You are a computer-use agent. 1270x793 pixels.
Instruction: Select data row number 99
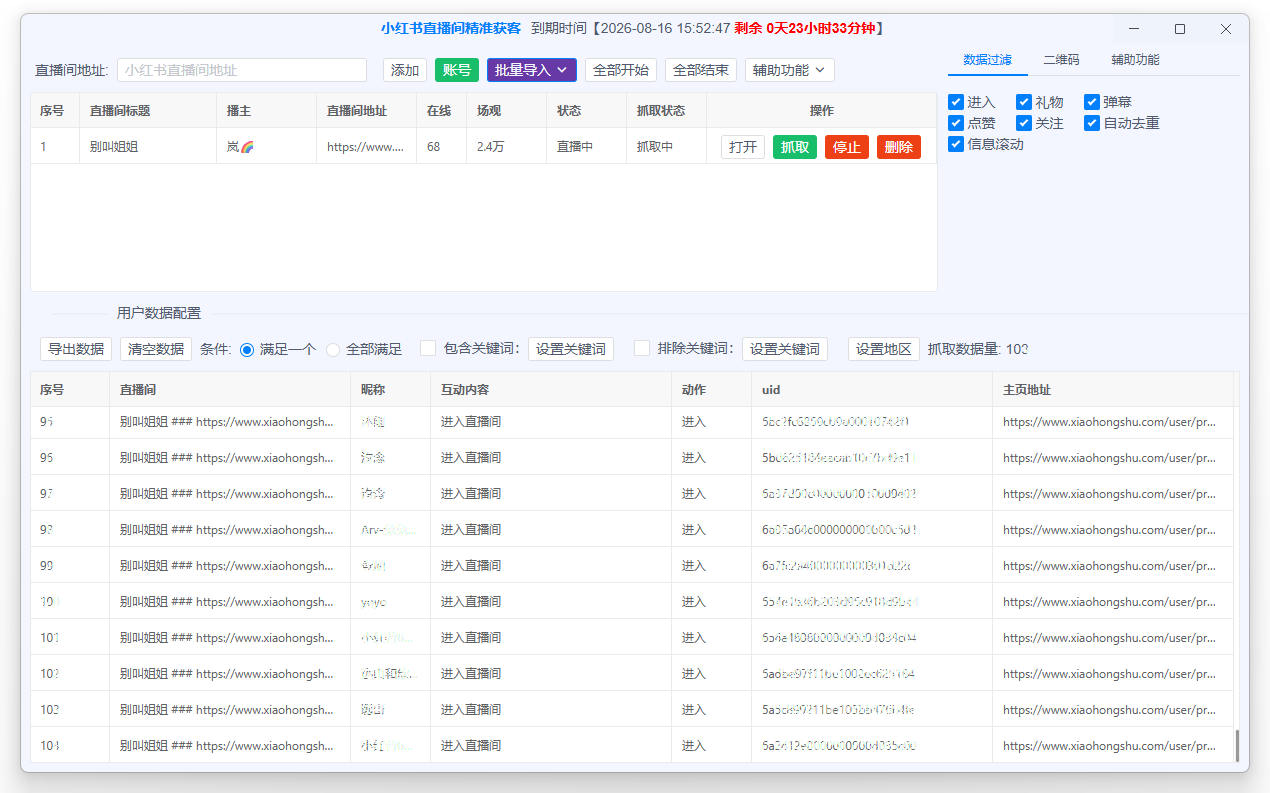[x=632, y=566]
